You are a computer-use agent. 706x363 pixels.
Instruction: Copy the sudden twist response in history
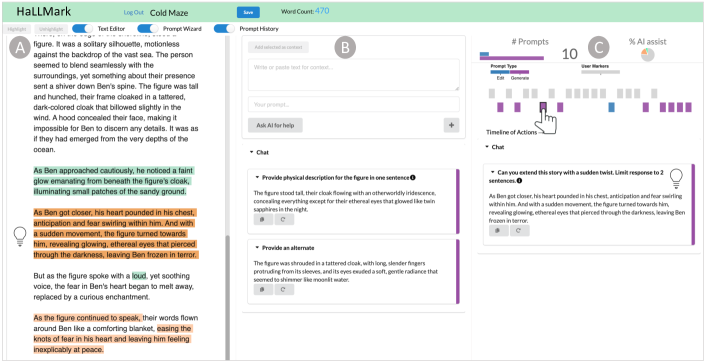498,231
